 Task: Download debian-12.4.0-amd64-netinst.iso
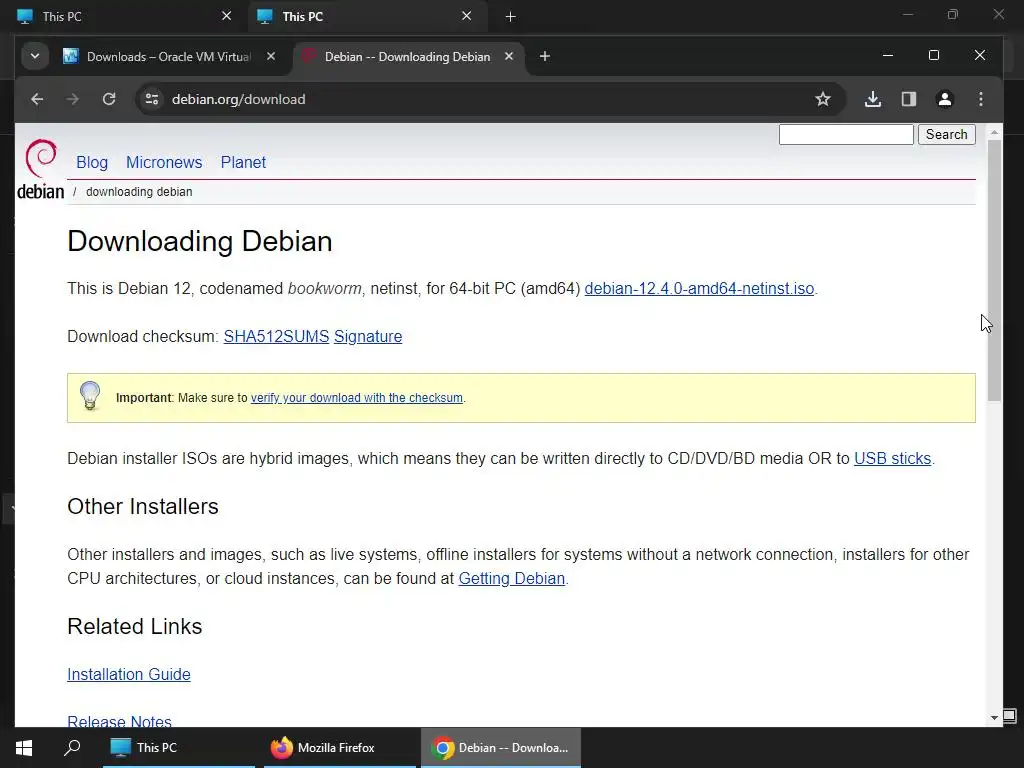click(x=699, y=289)
